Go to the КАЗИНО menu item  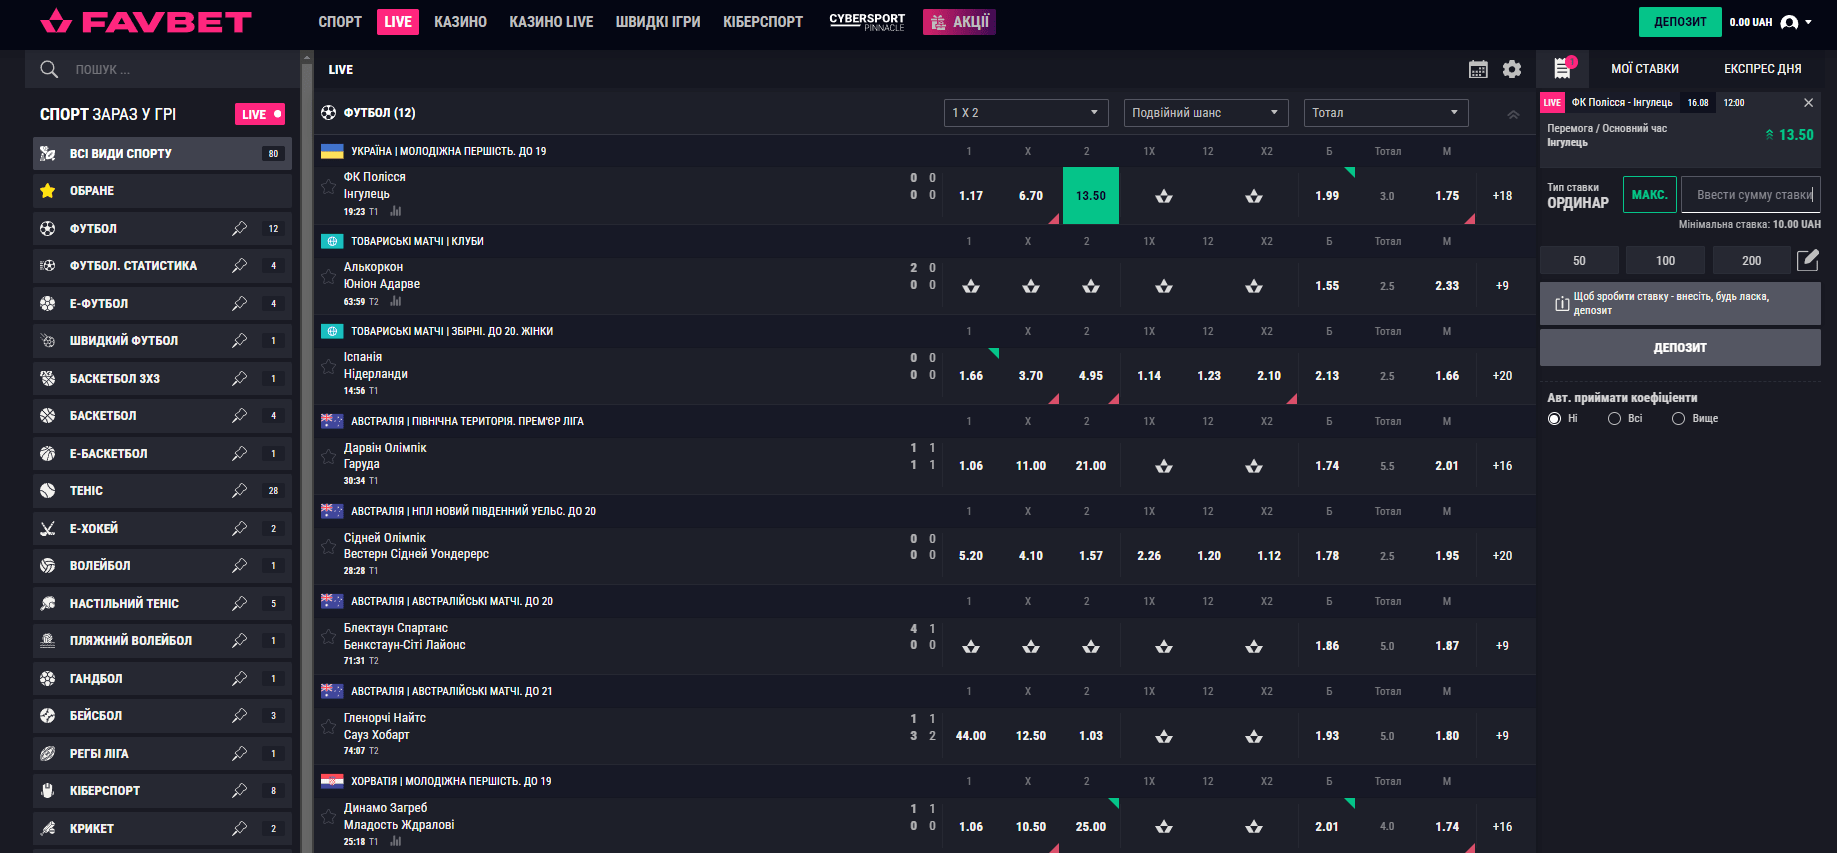tap(460, 22)
